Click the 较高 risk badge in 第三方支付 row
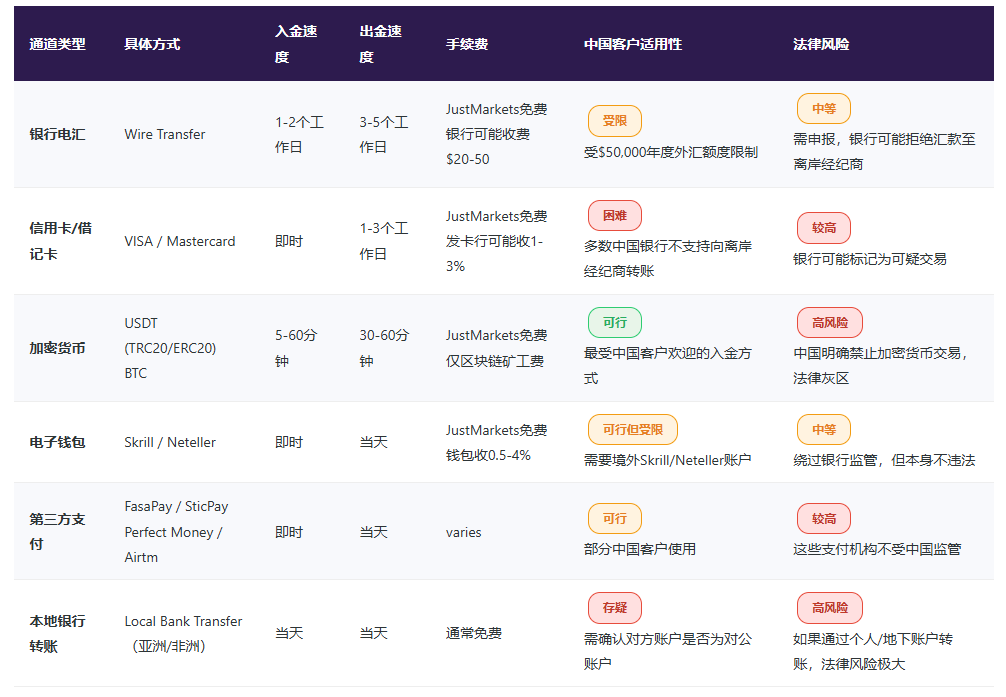This screenshot has width=1006, height=697. (x=824, y=519)
